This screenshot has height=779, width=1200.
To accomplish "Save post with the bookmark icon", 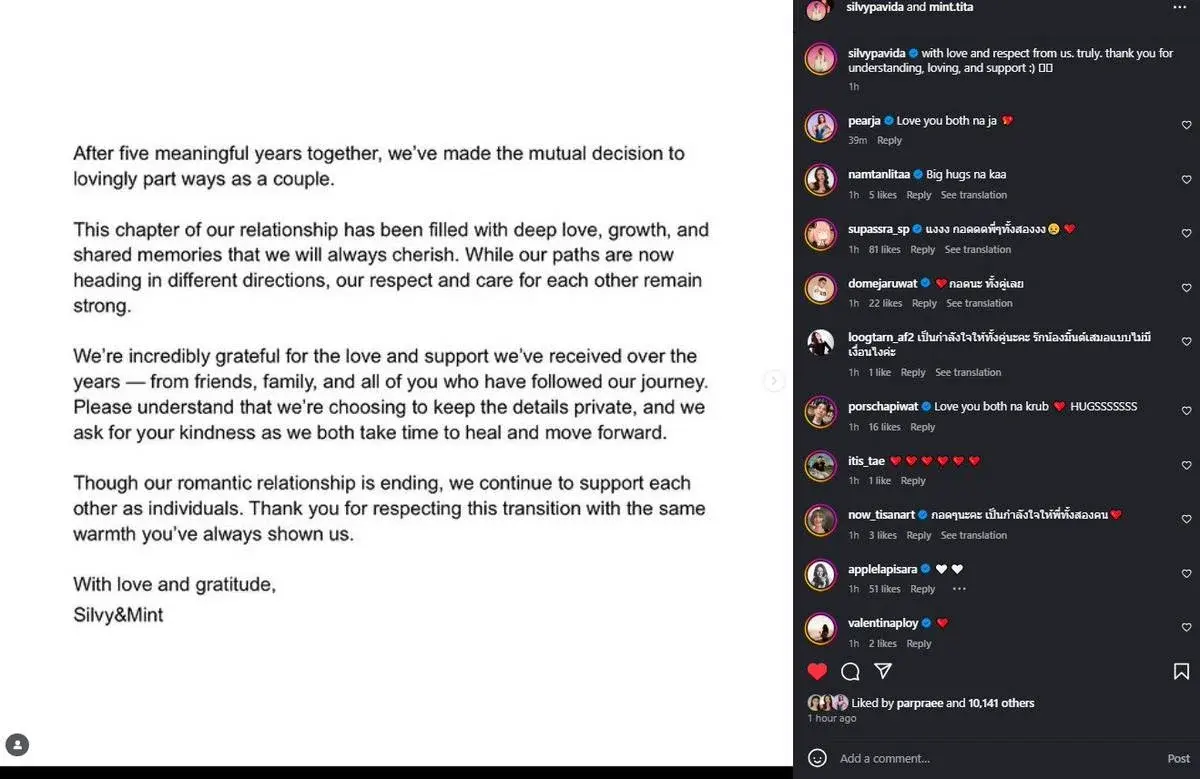I will click(1181, 671).
